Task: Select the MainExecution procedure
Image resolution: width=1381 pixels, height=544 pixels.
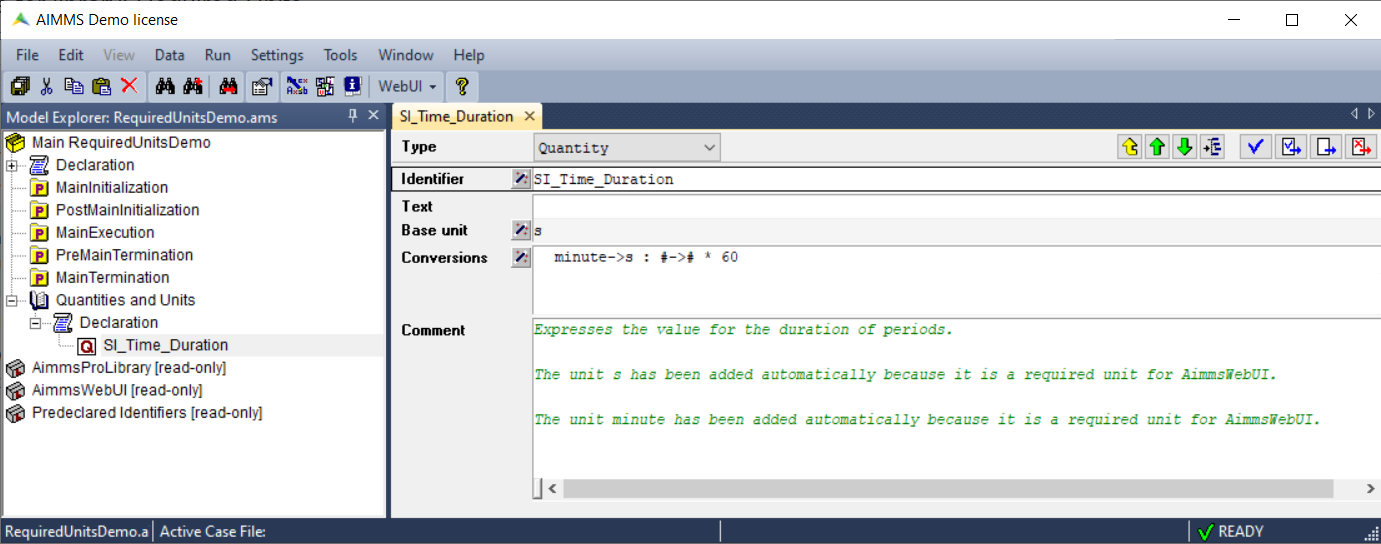Action: point(105,232)
